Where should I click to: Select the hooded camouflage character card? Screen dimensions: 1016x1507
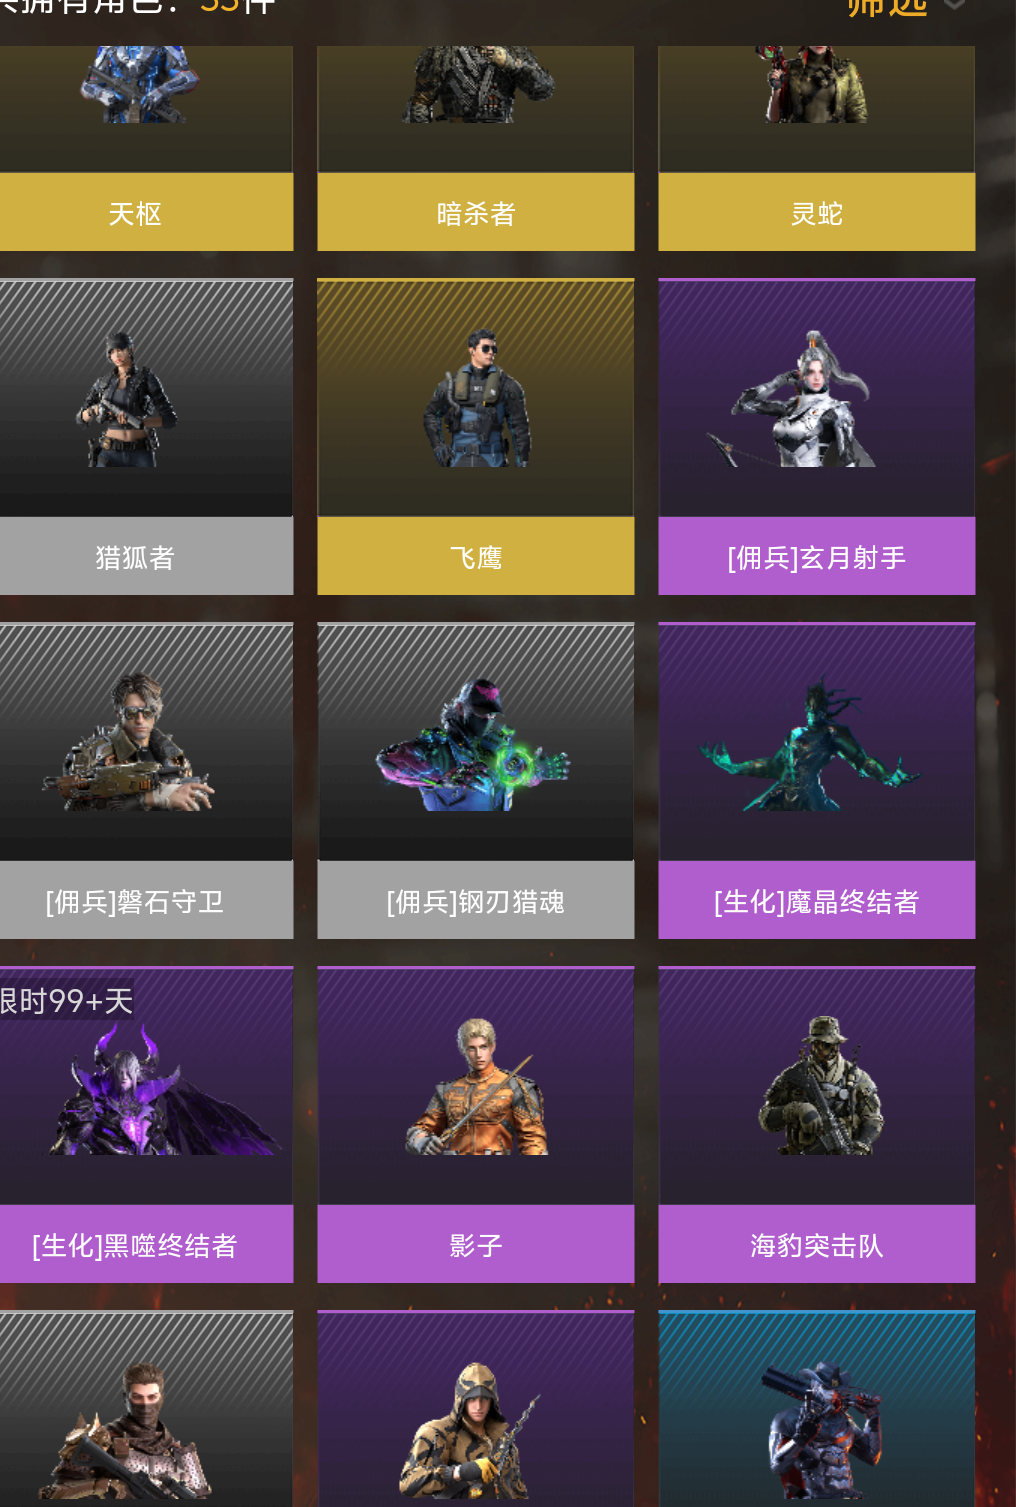click(x=476, y=1409)
